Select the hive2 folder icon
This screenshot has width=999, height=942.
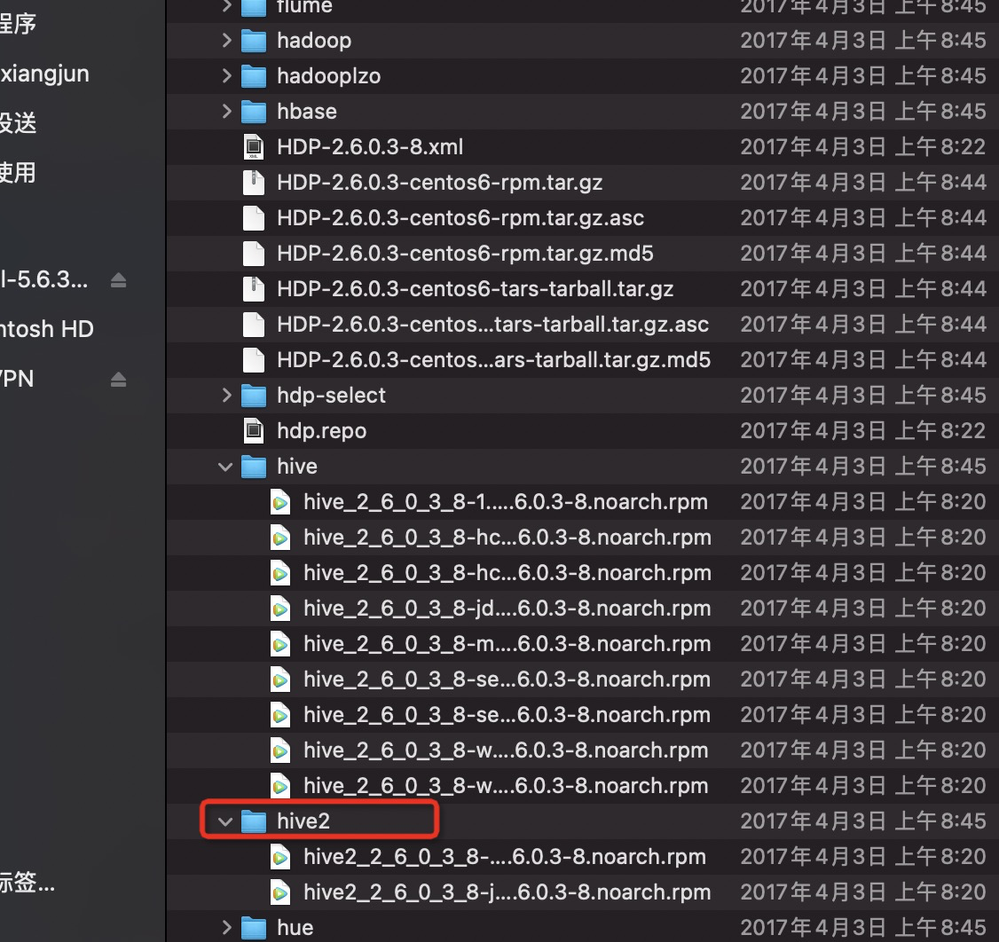point(254,822)
